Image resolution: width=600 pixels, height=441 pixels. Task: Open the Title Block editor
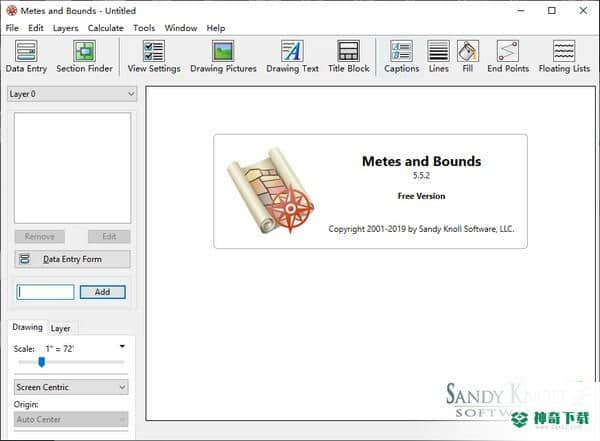[349, 57]
